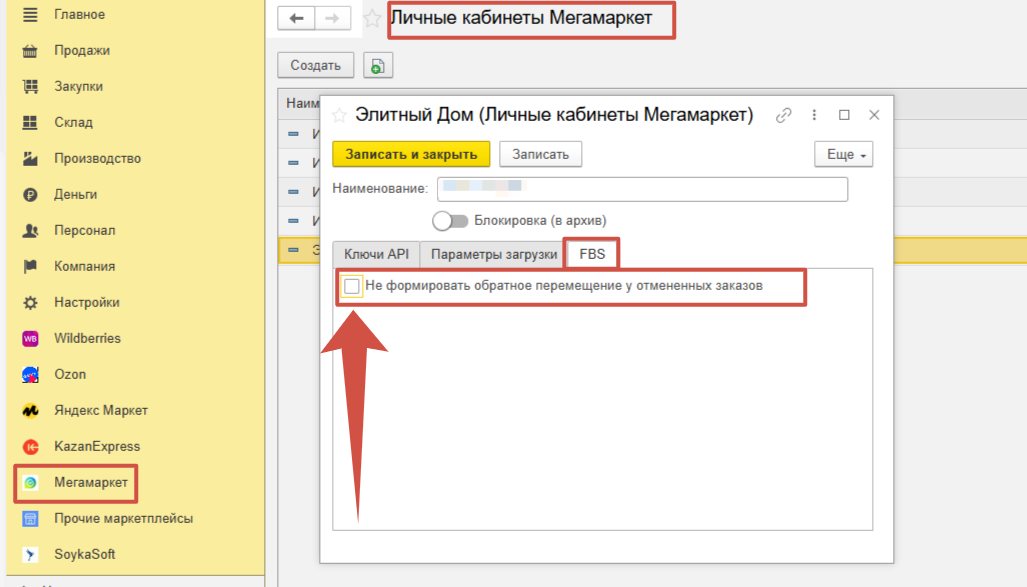Click the Создать button
Viewport: 1027px width, 587px height.
[316, 66]
